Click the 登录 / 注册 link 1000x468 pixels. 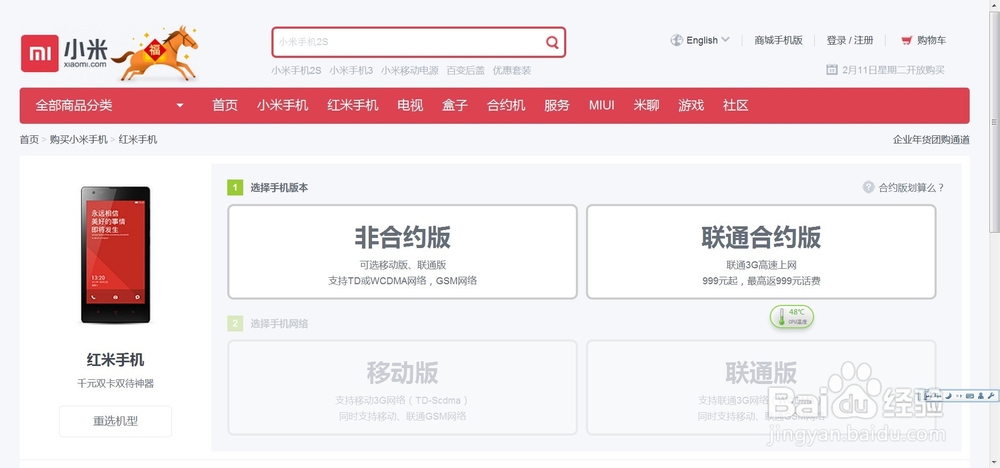[849, 40]
